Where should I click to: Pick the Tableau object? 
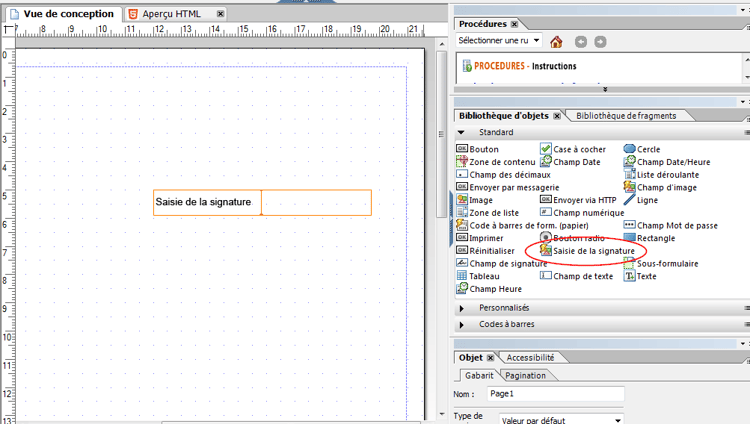tap(478, 276)
